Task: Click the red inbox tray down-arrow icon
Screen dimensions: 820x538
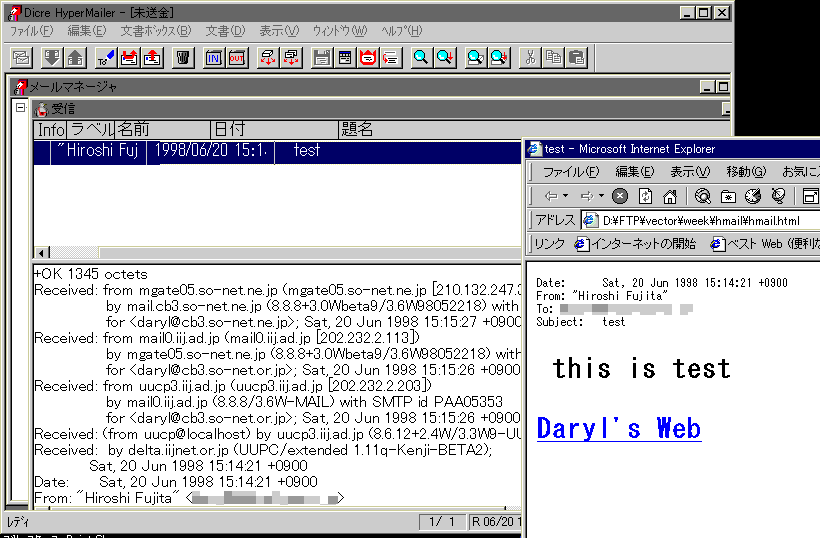Action: tap(129, 58)
